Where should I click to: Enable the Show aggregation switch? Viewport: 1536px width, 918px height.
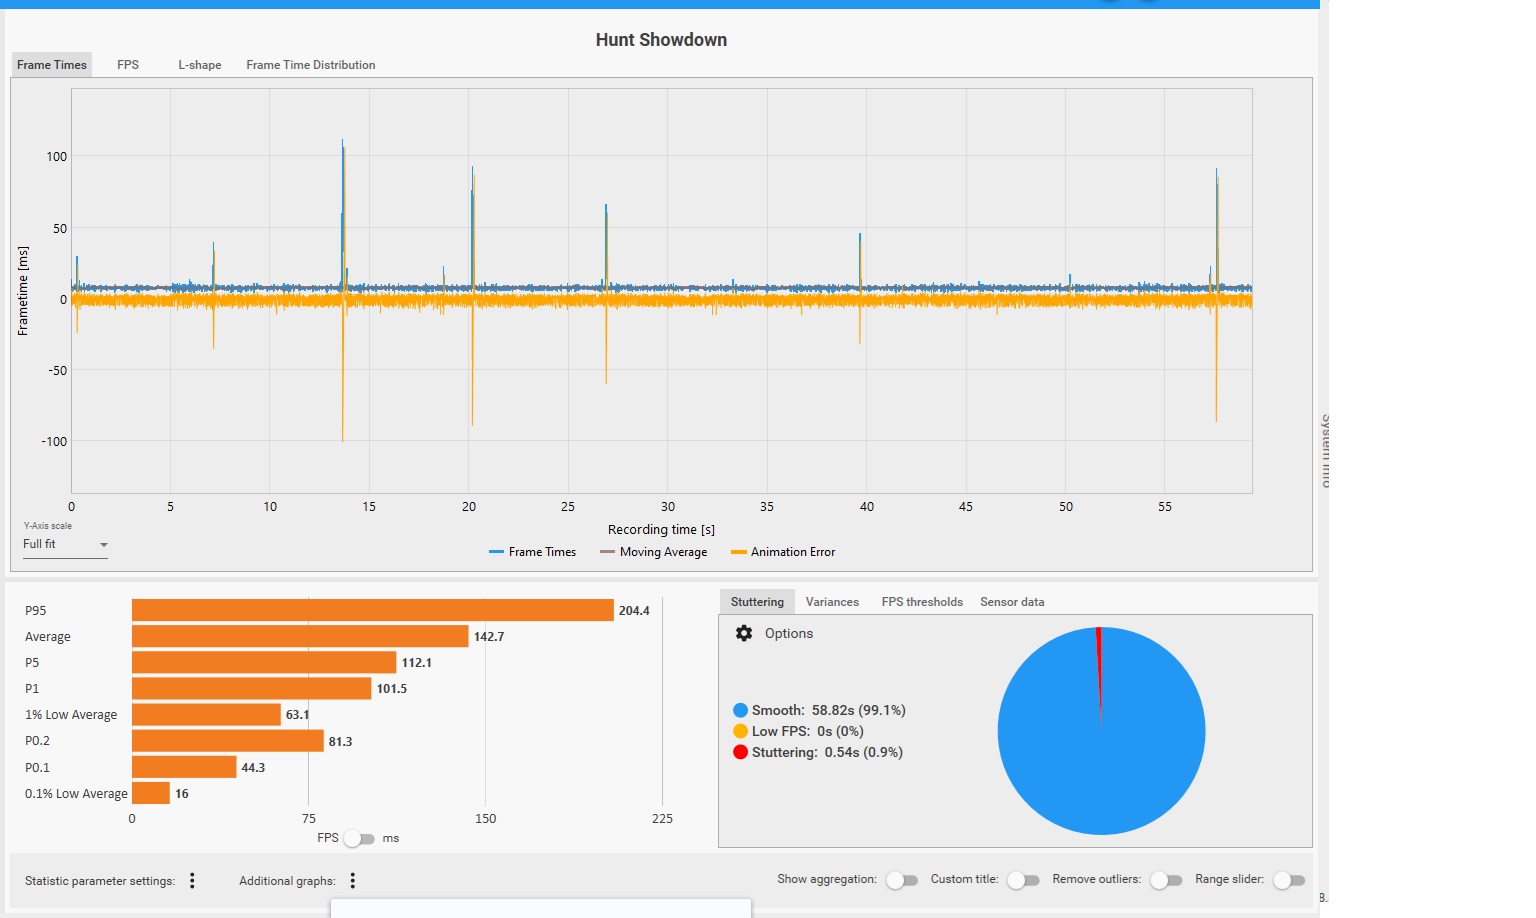point(902,880)
